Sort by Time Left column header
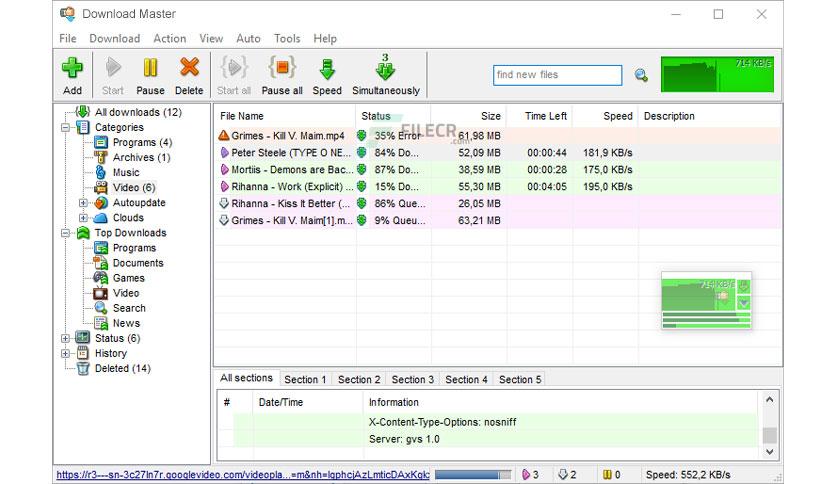 click(x=539, y=116)
